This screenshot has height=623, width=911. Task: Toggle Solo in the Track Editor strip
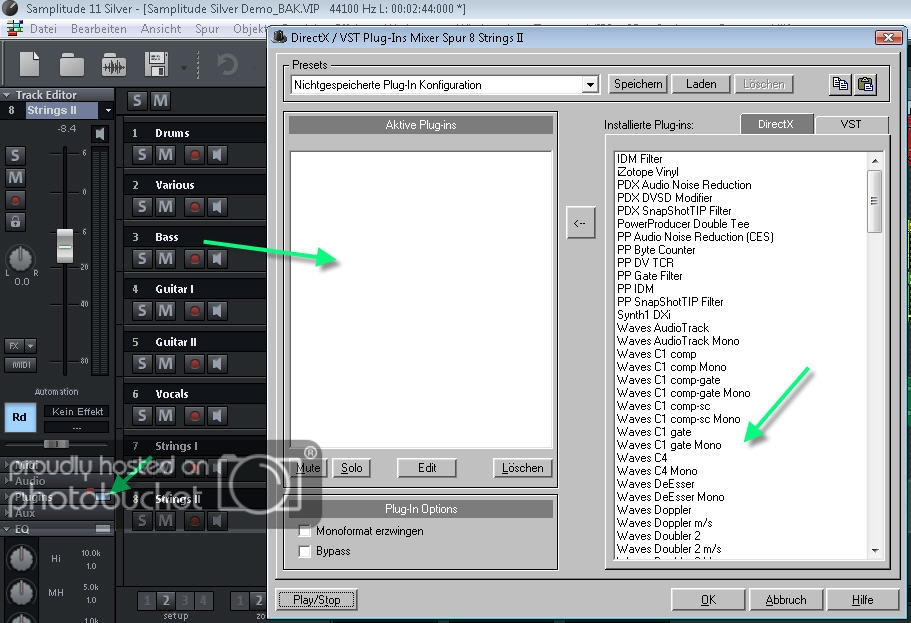[x=15, y=155]
